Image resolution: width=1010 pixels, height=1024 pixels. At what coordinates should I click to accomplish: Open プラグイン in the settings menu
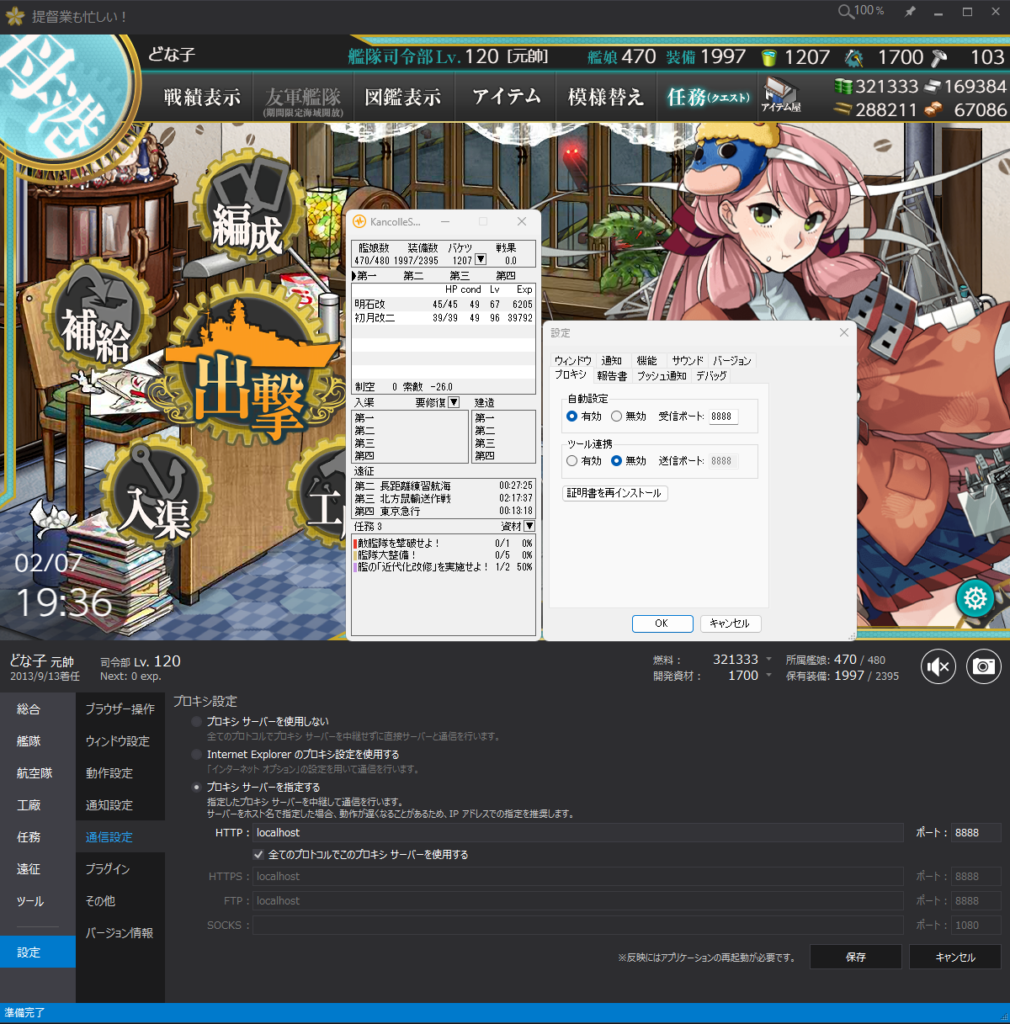(x=107, y=869)
